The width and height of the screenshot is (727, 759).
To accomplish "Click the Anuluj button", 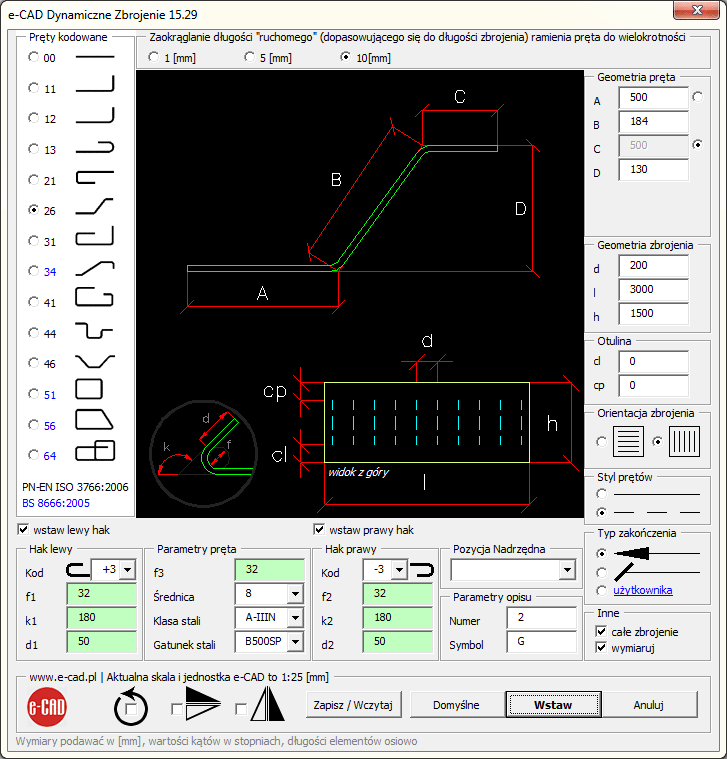I will 649,704.
